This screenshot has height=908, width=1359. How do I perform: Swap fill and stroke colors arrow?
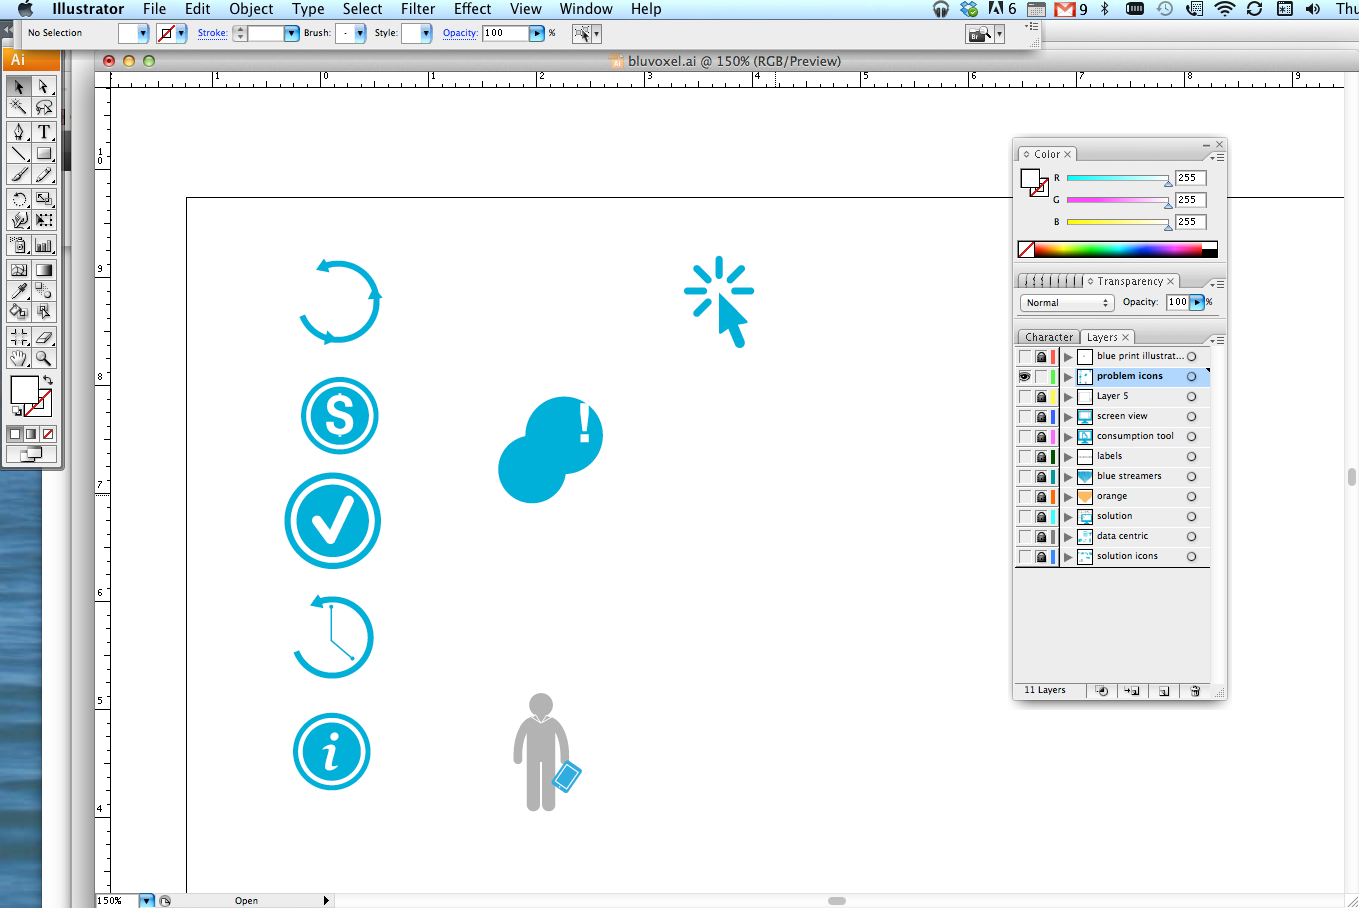coord(47,381)
